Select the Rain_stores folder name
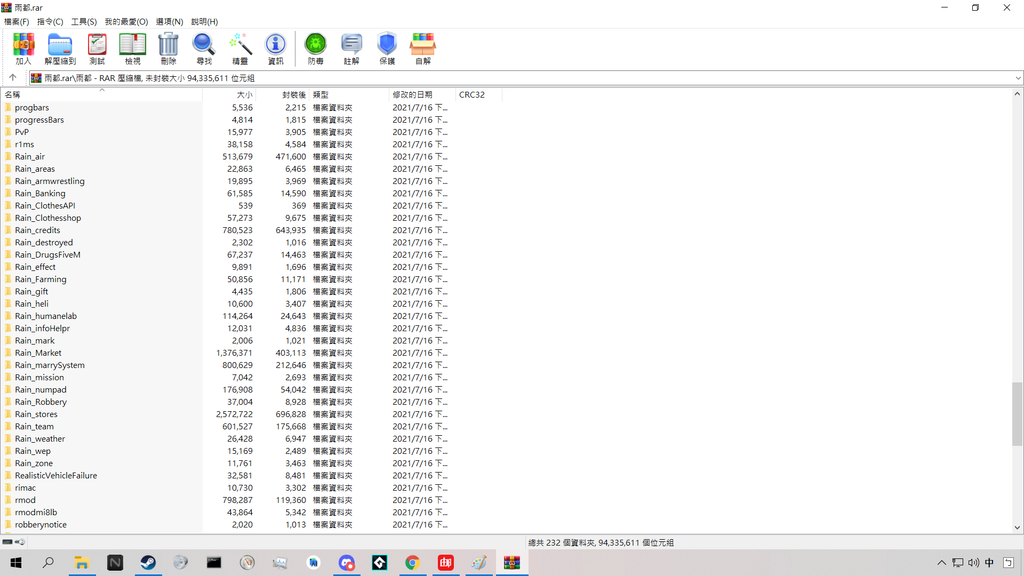 coord(36,414)
